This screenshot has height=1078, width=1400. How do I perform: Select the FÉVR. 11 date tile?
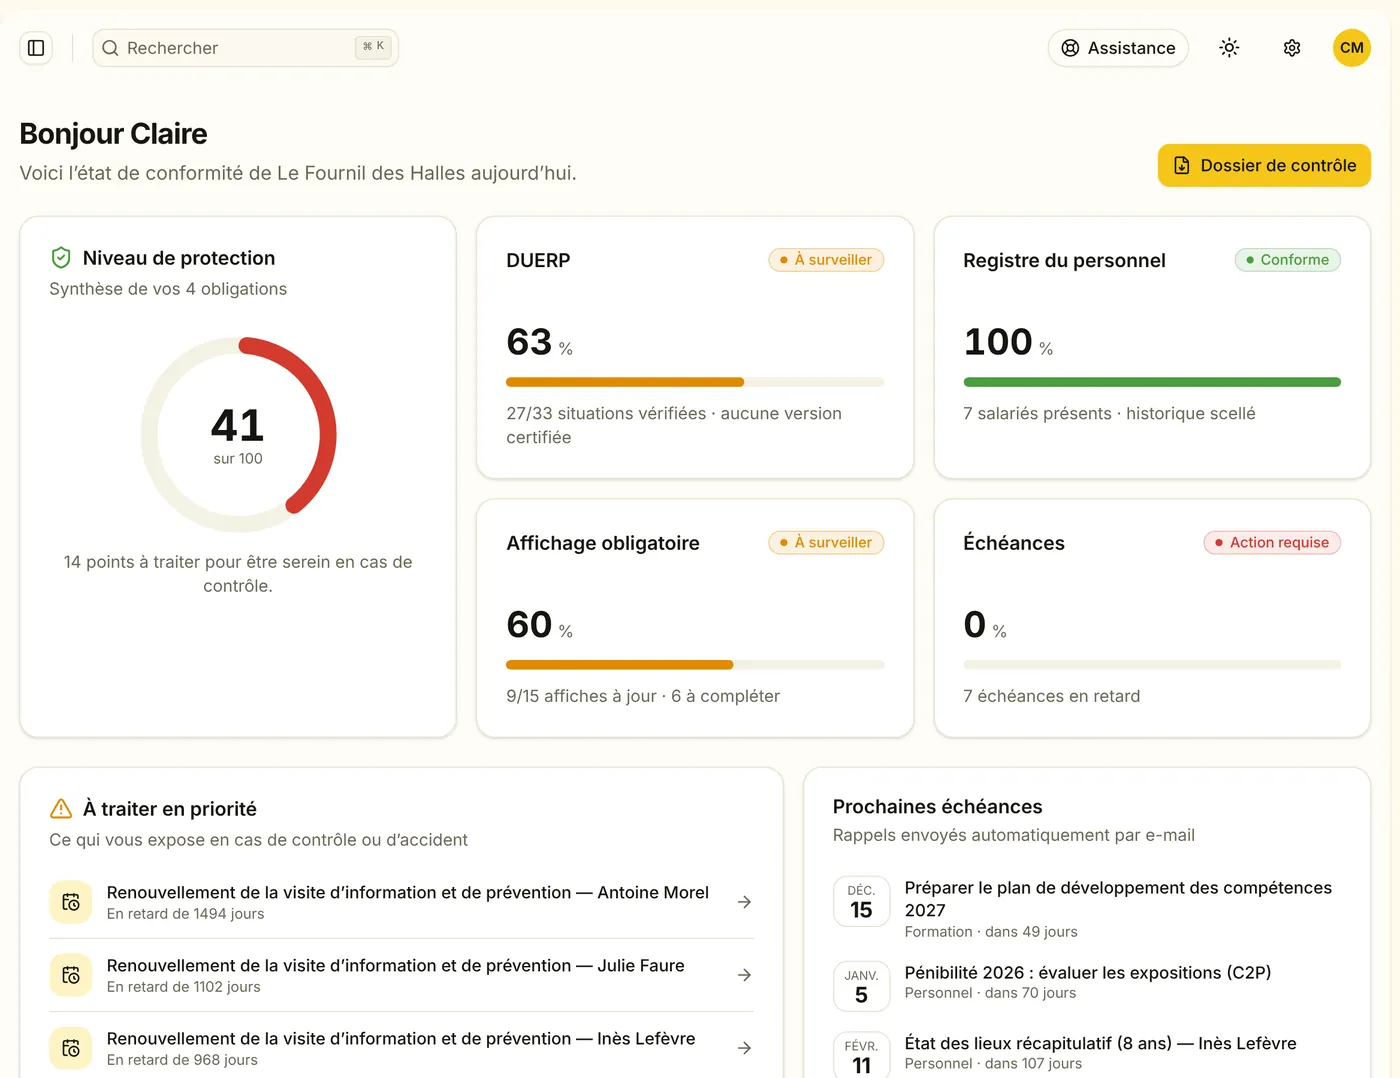pyautogui.click(x=861, y=1057)
